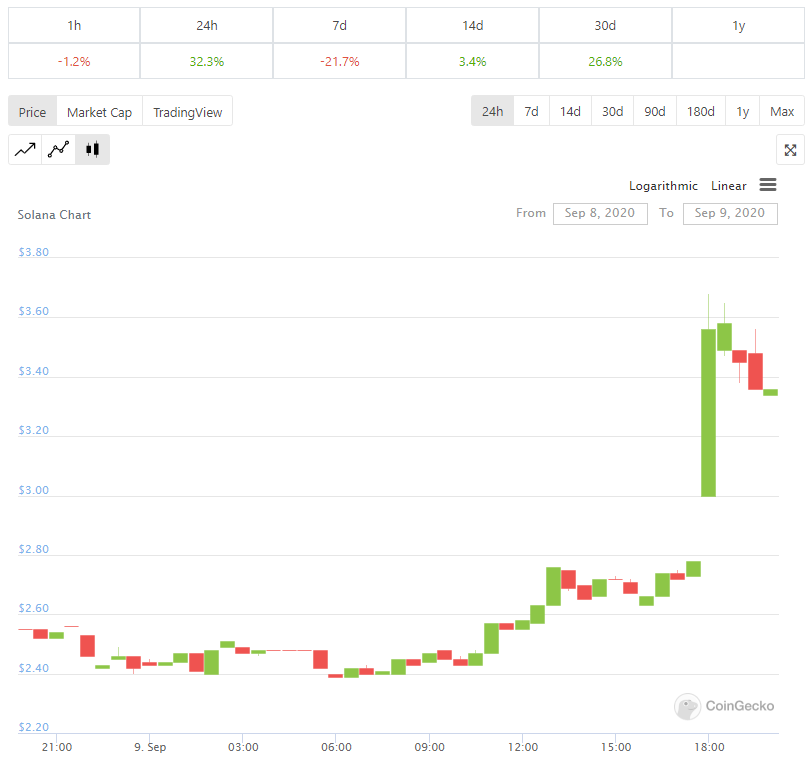Click the 32.3% 24h change value

[206, 61]
